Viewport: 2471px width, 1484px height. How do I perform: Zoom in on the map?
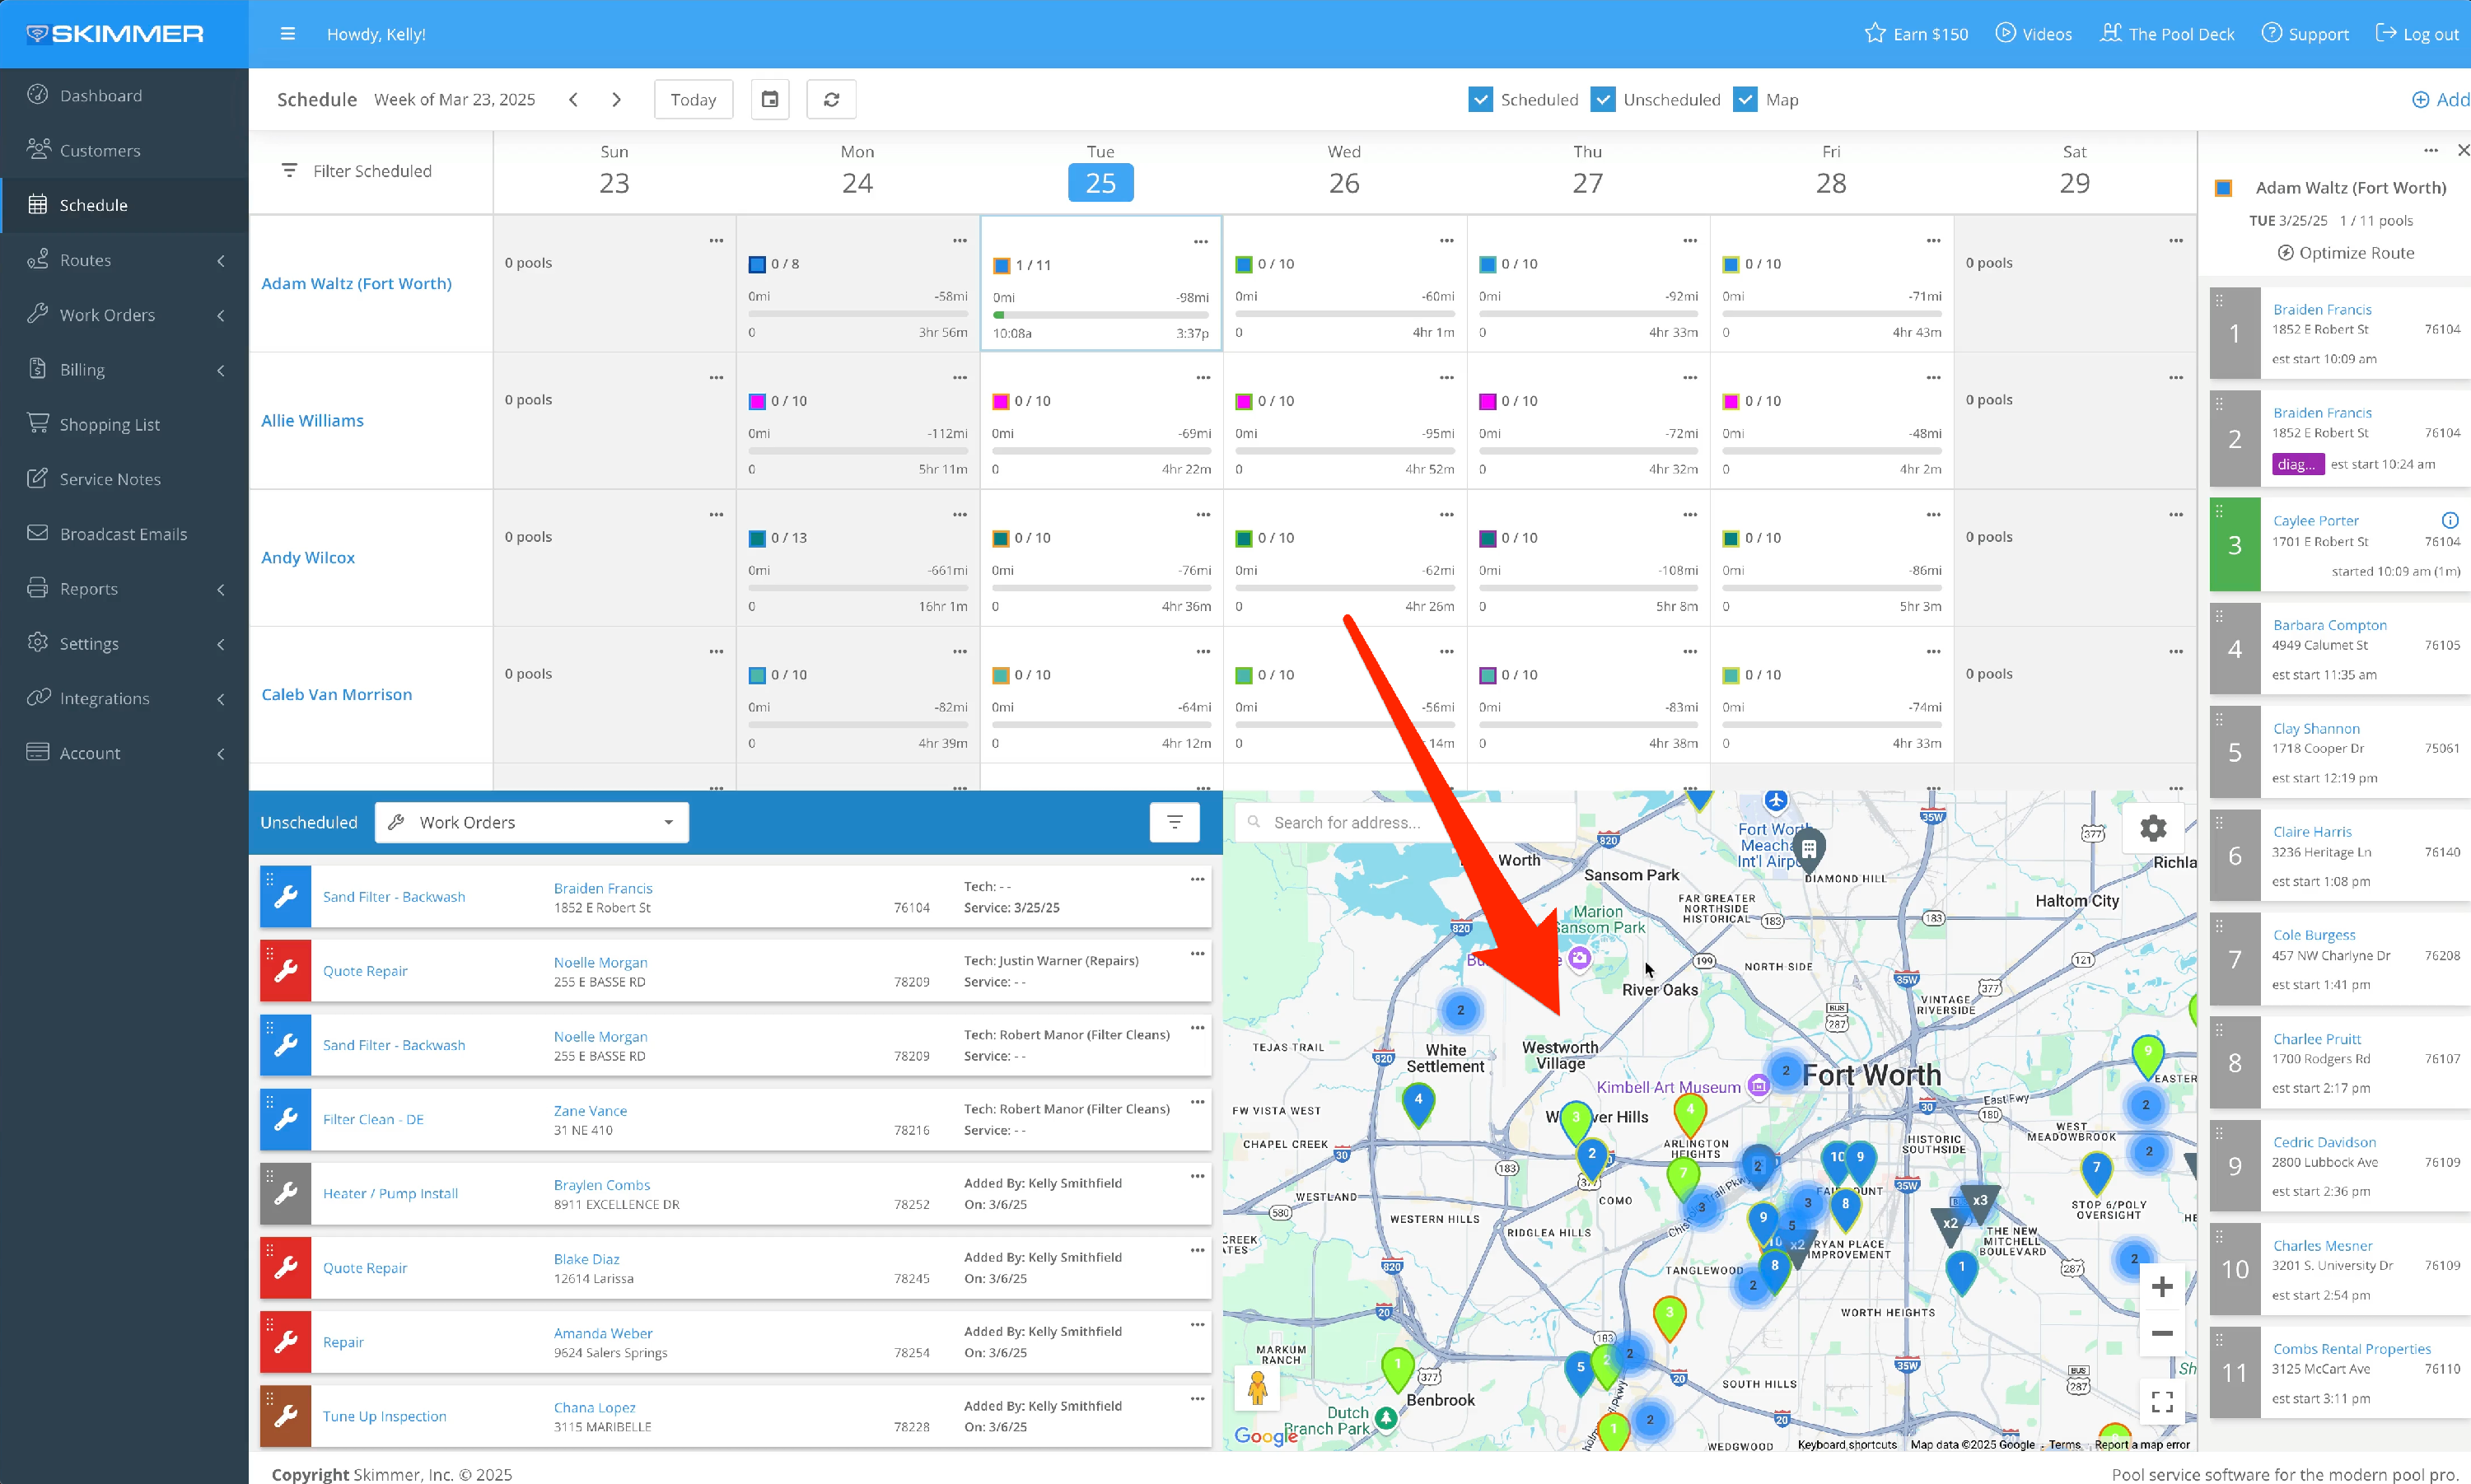pos(2161,1287)
